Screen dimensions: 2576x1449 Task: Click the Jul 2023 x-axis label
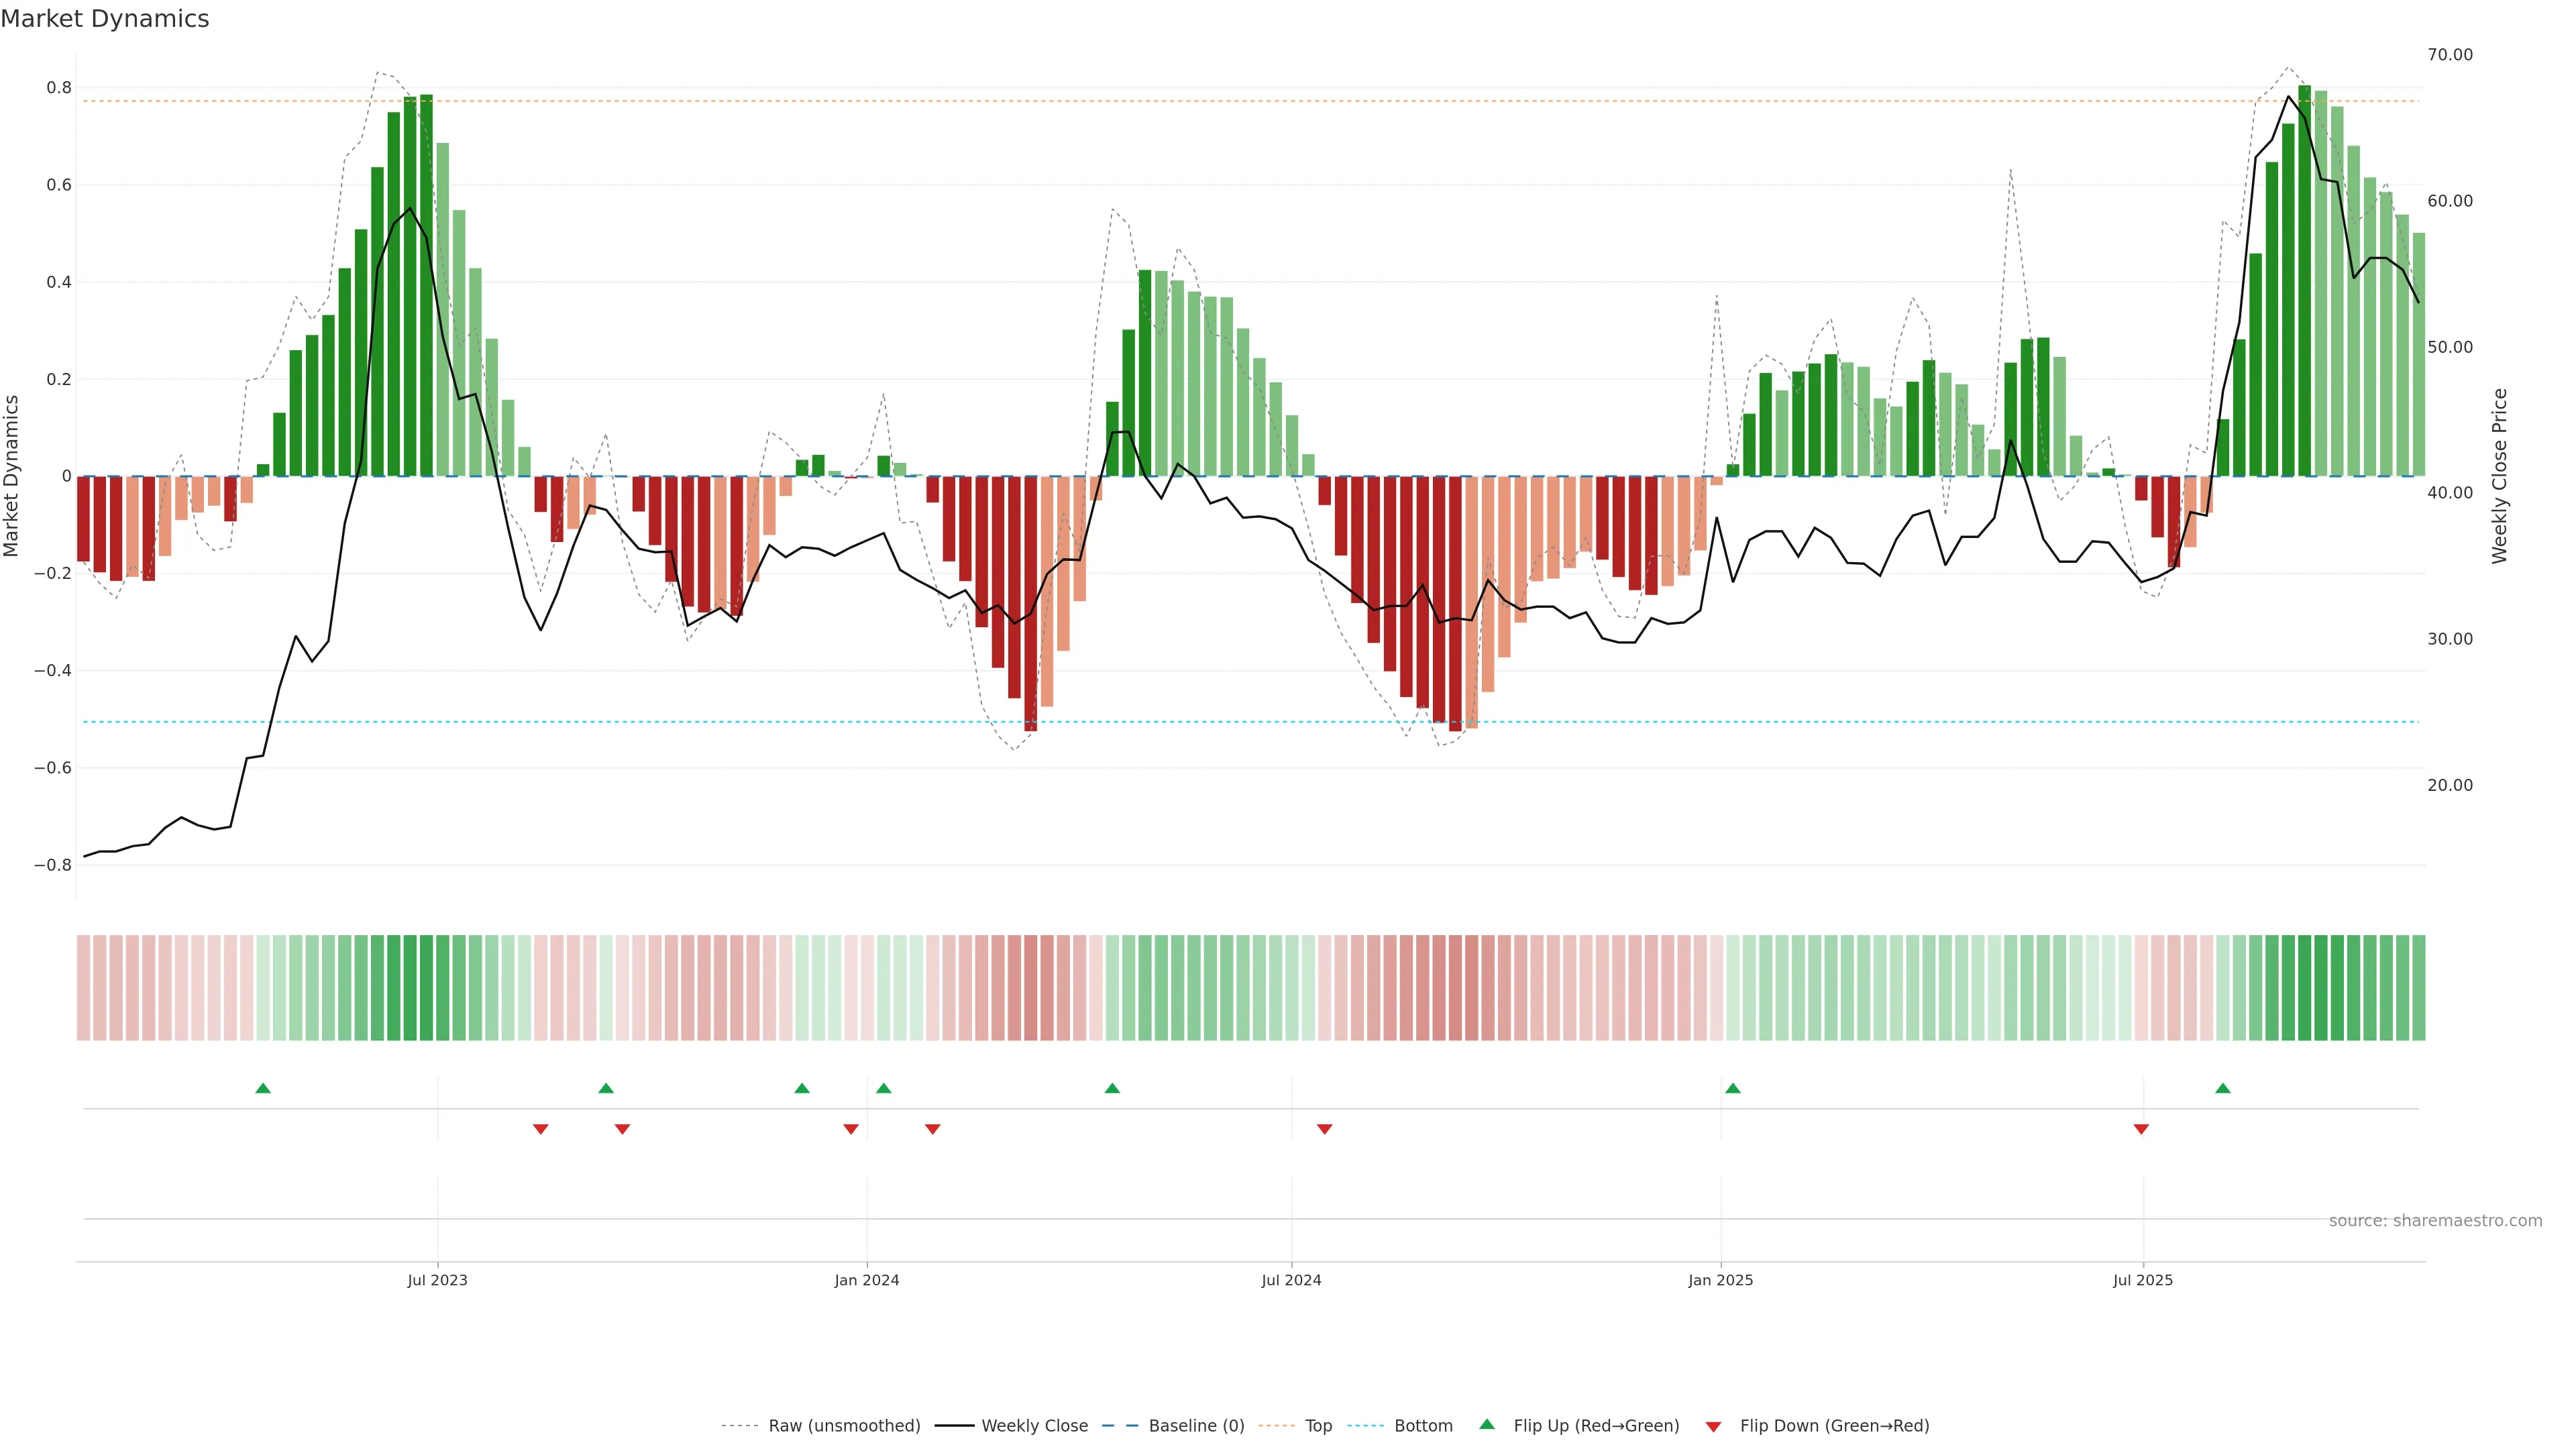click(x=437, y=1280)
